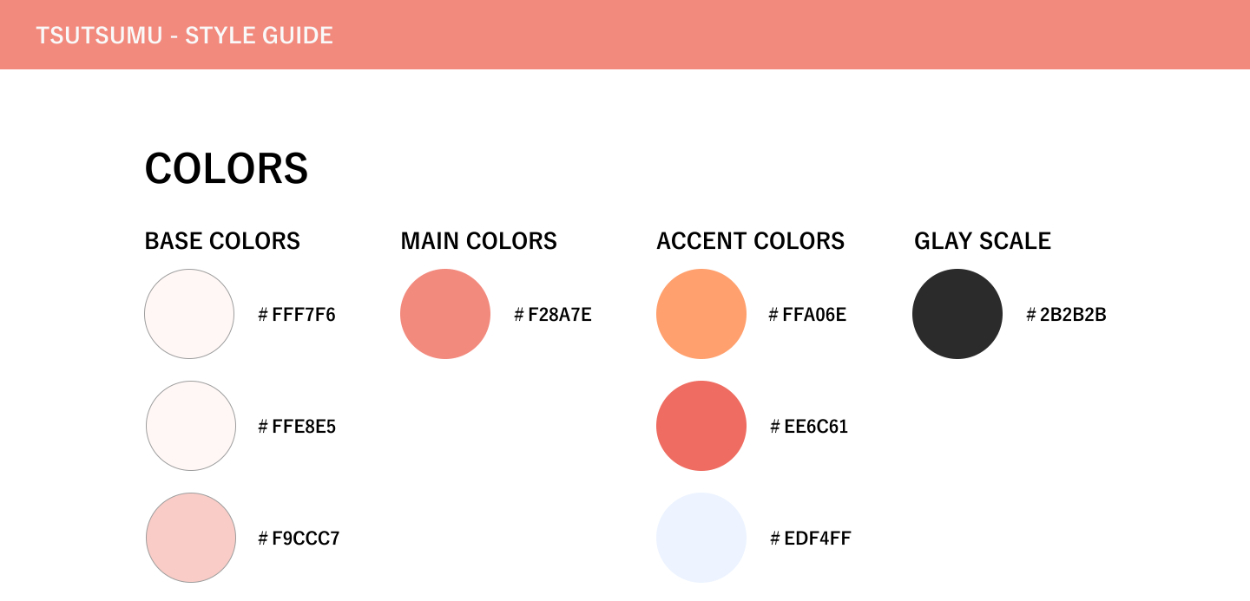This screenshot has height=601, width=1250.
Task: Select the ACCENT COLORS heading
Action: [750, 241]
